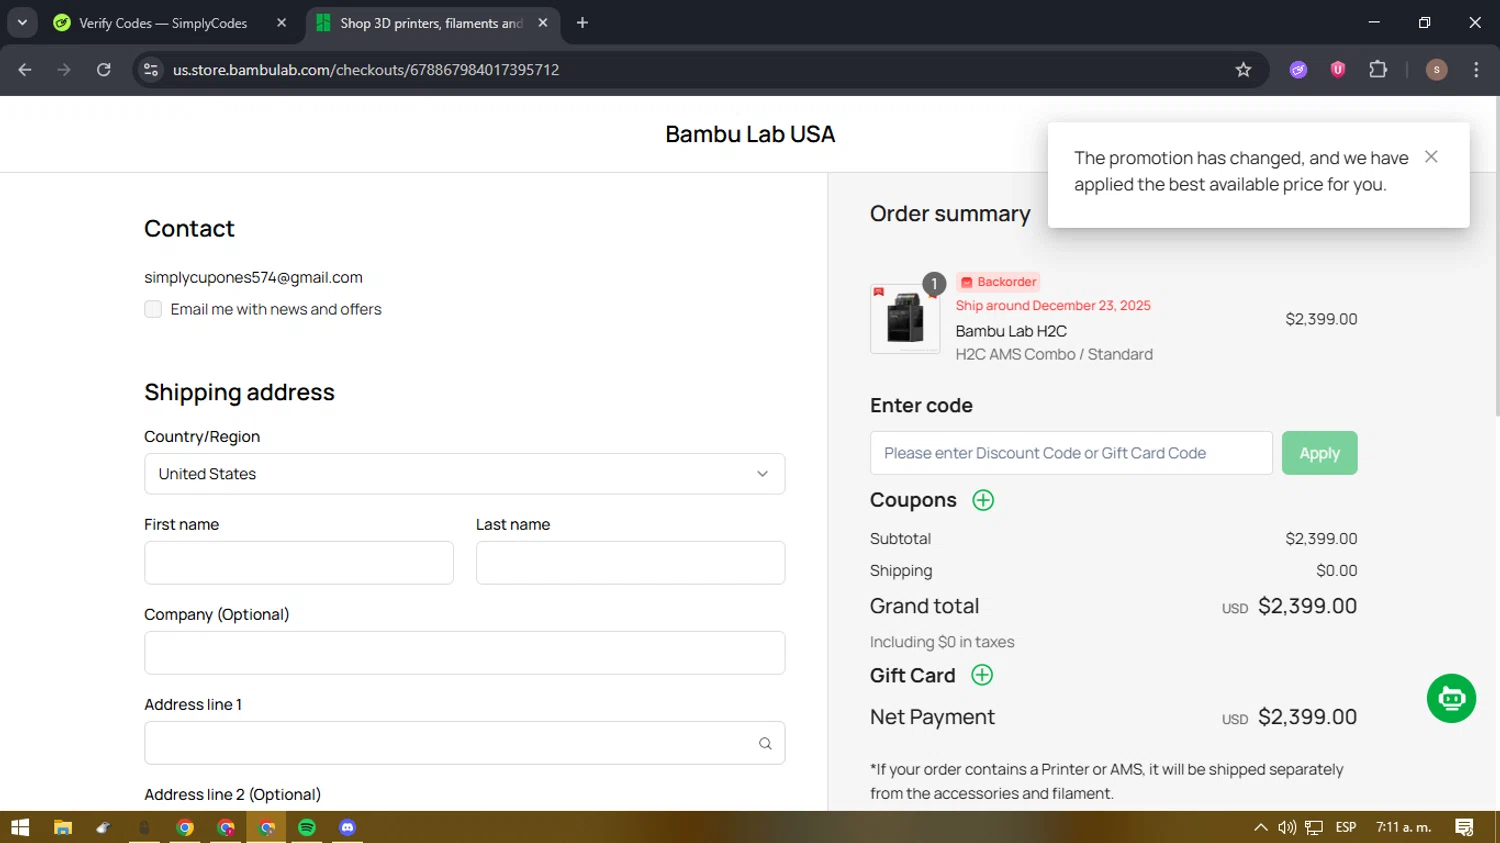This screenshot has width=1500, height=843.
Task: Click the Bambu Lab H2C product name
Action: 1011,331
